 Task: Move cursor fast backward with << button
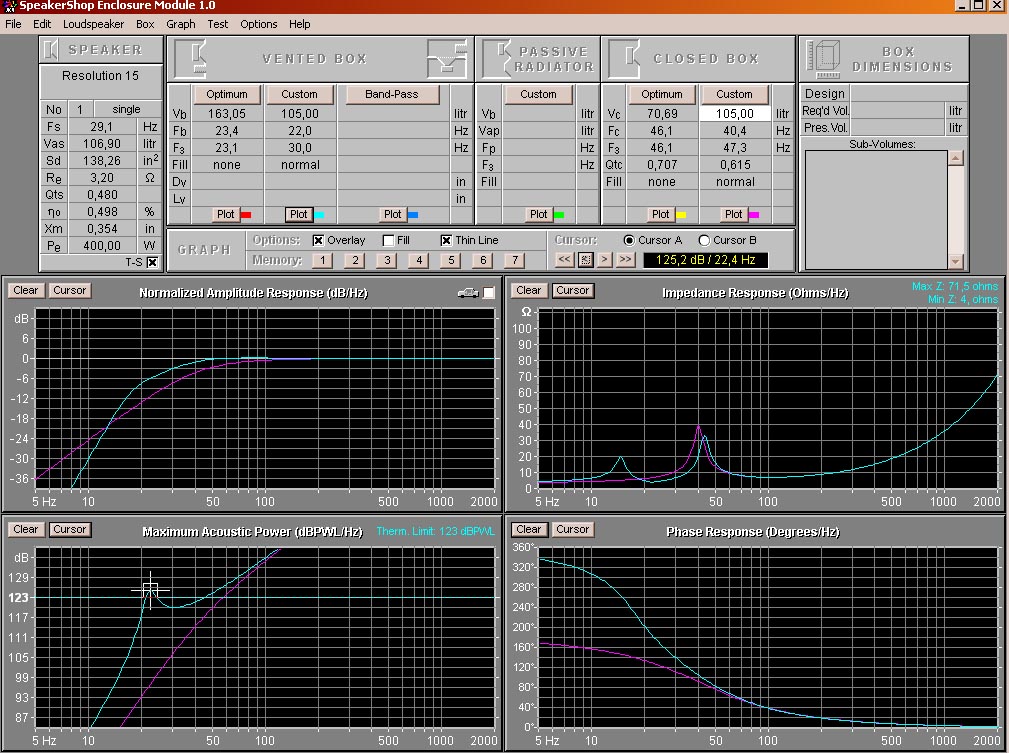tap(565, 259)
